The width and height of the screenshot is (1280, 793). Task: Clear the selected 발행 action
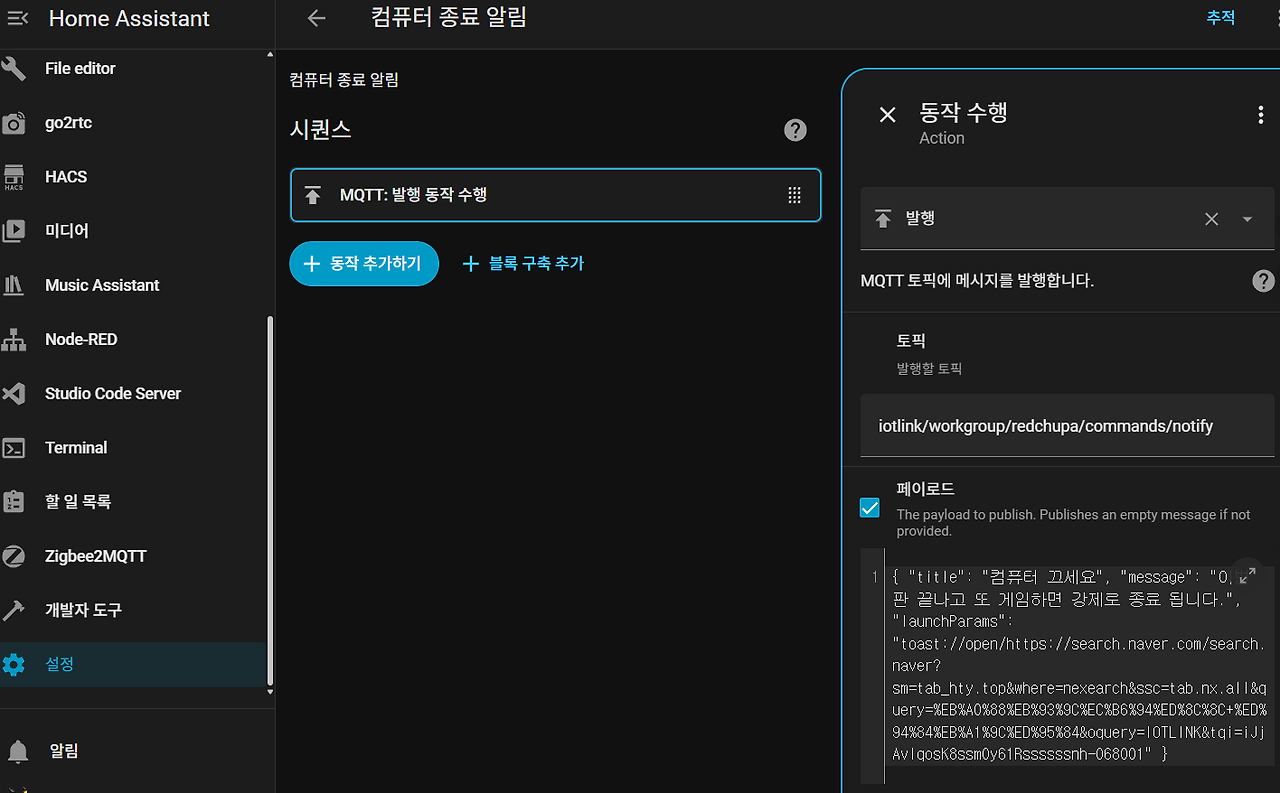pos(1211,219)
